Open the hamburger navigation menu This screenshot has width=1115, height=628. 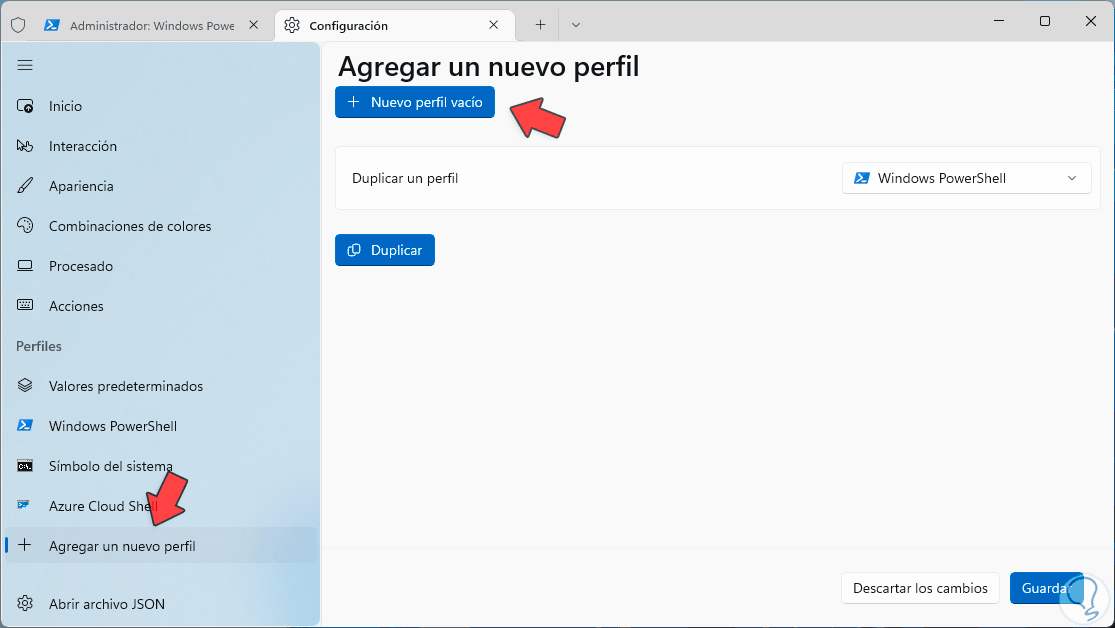(25, 65)
